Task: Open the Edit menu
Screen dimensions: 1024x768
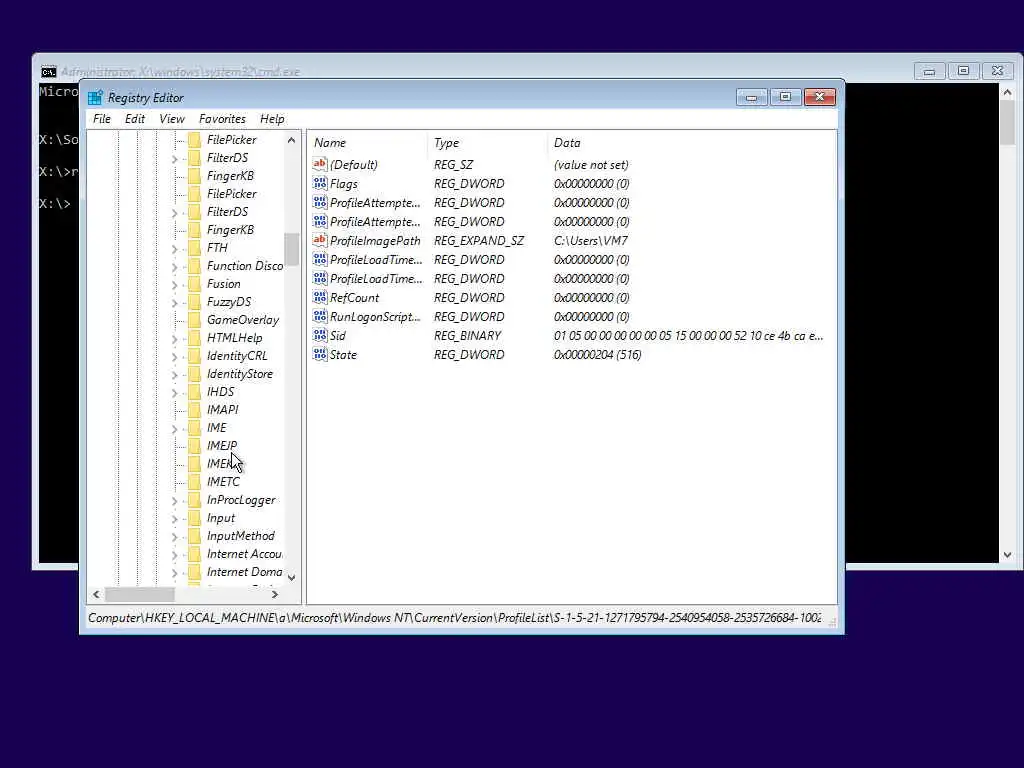Action: (x=135, y=119)
